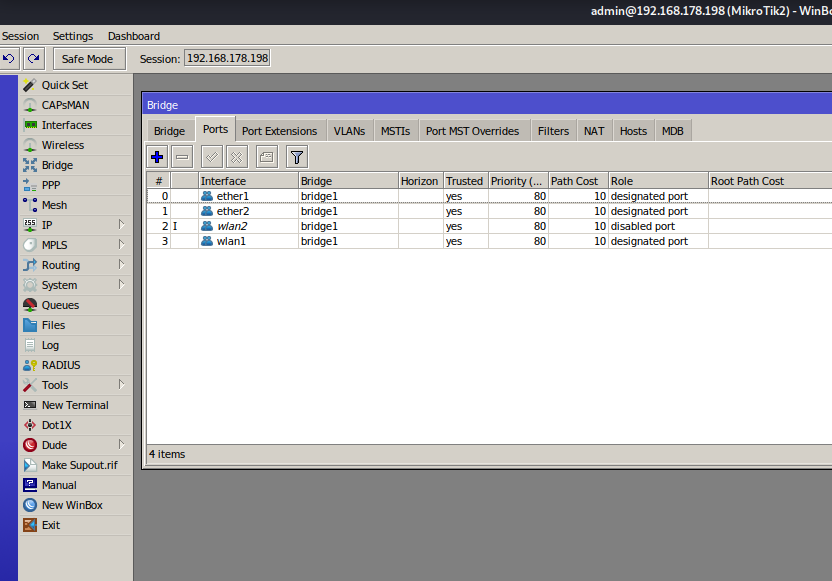Open CAPsMAN from the sidebar
Image resolution: width=832 pixels, height=581 pixels.
coord(75,105)
